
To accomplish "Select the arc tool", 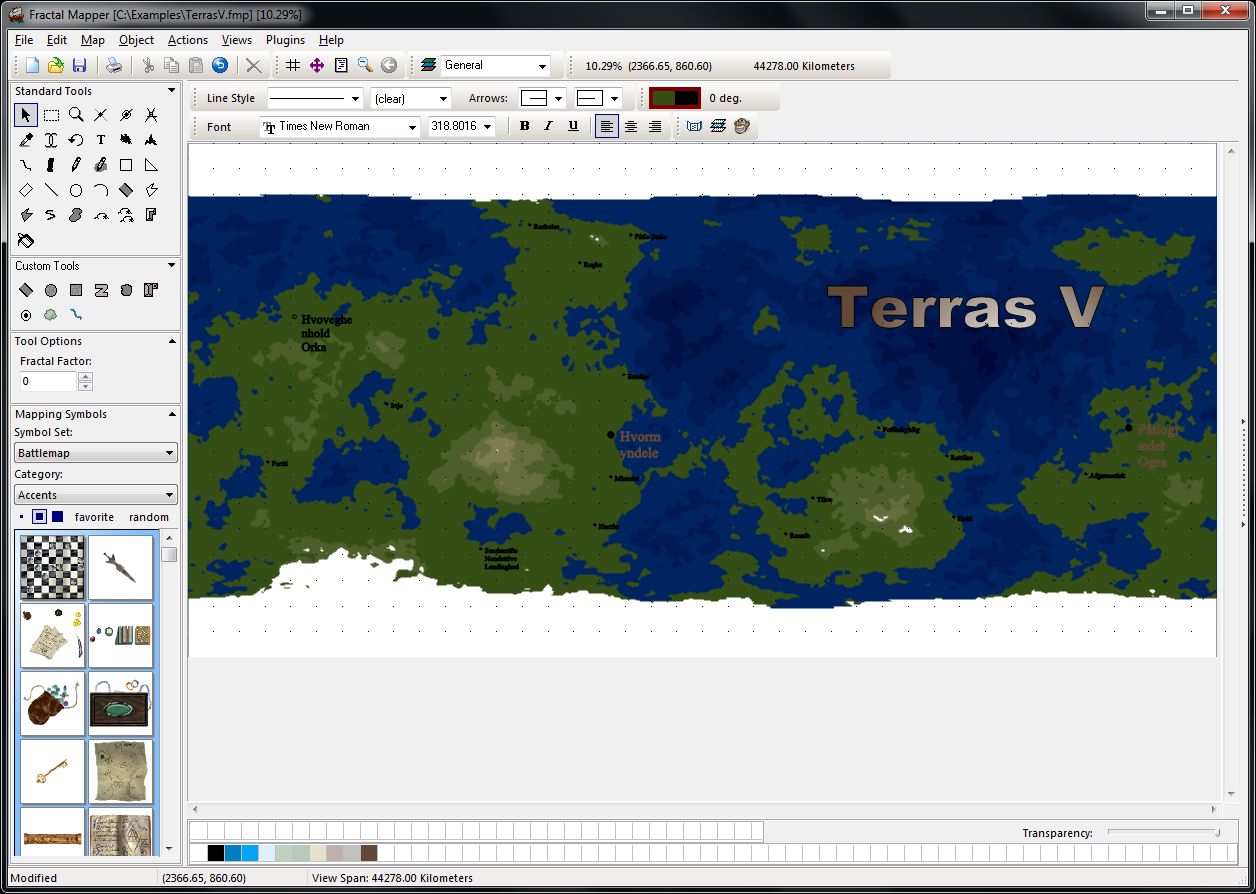I will click(x=101, y=190).
